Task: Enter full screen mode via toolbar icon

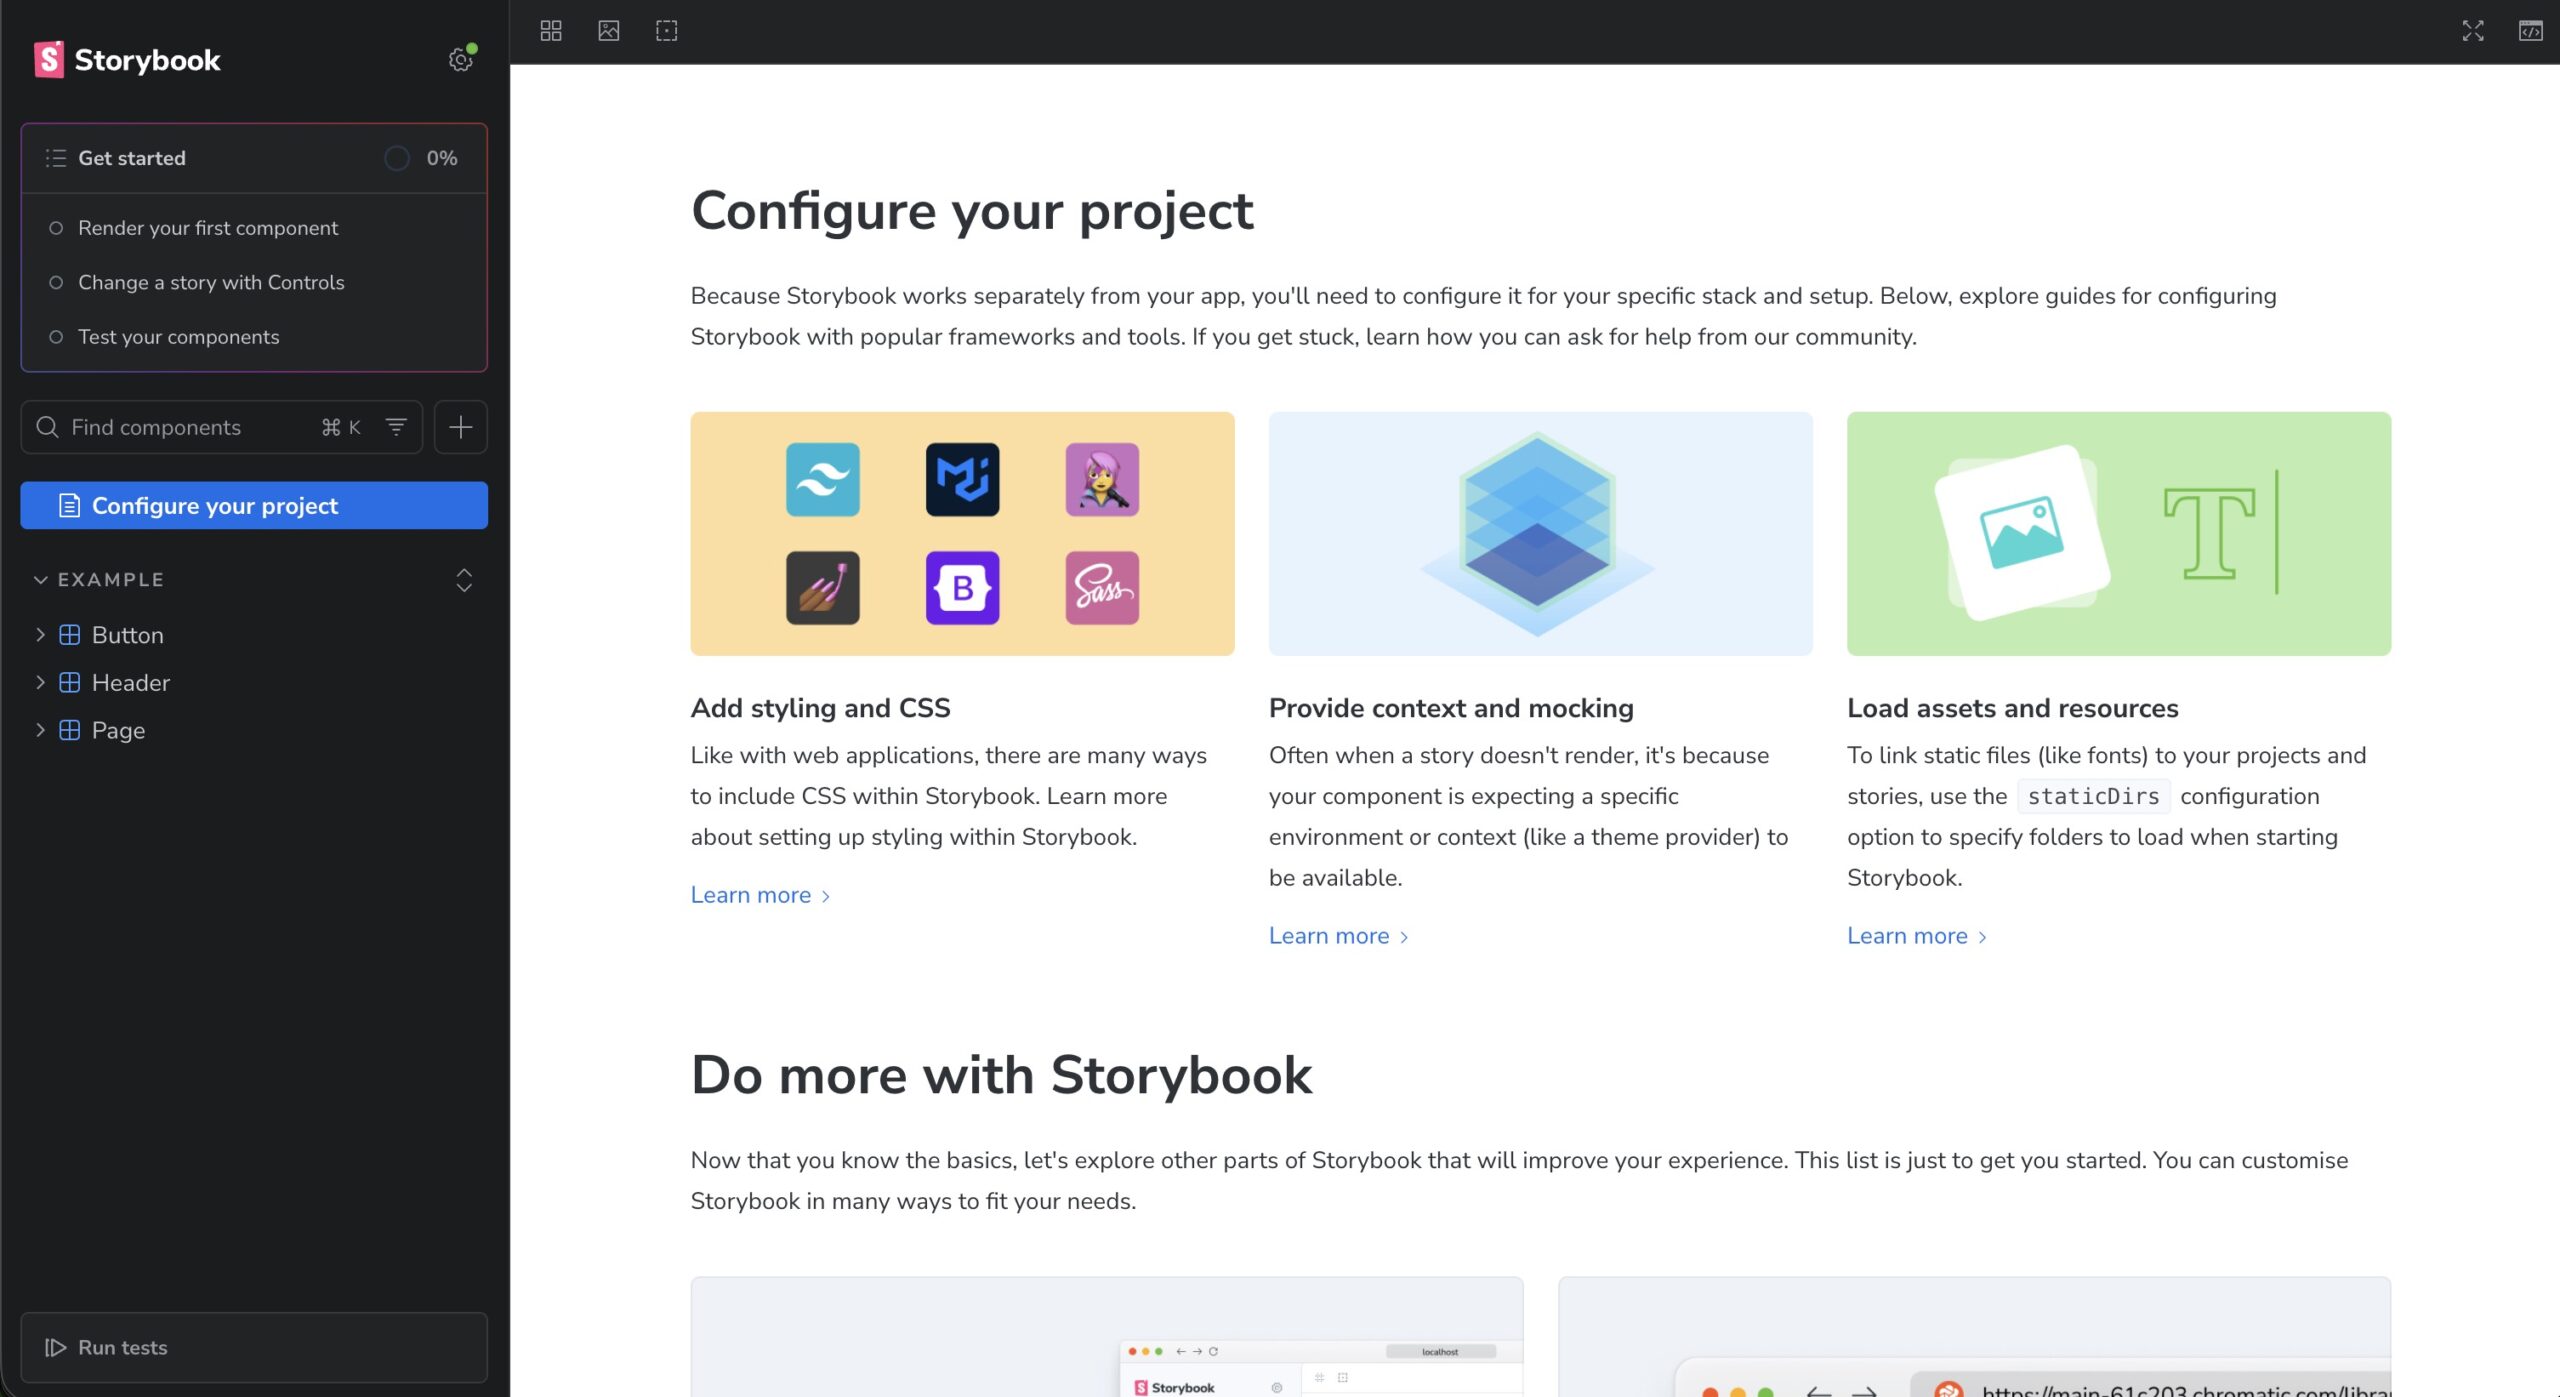Action: [x=2472, y=31]
